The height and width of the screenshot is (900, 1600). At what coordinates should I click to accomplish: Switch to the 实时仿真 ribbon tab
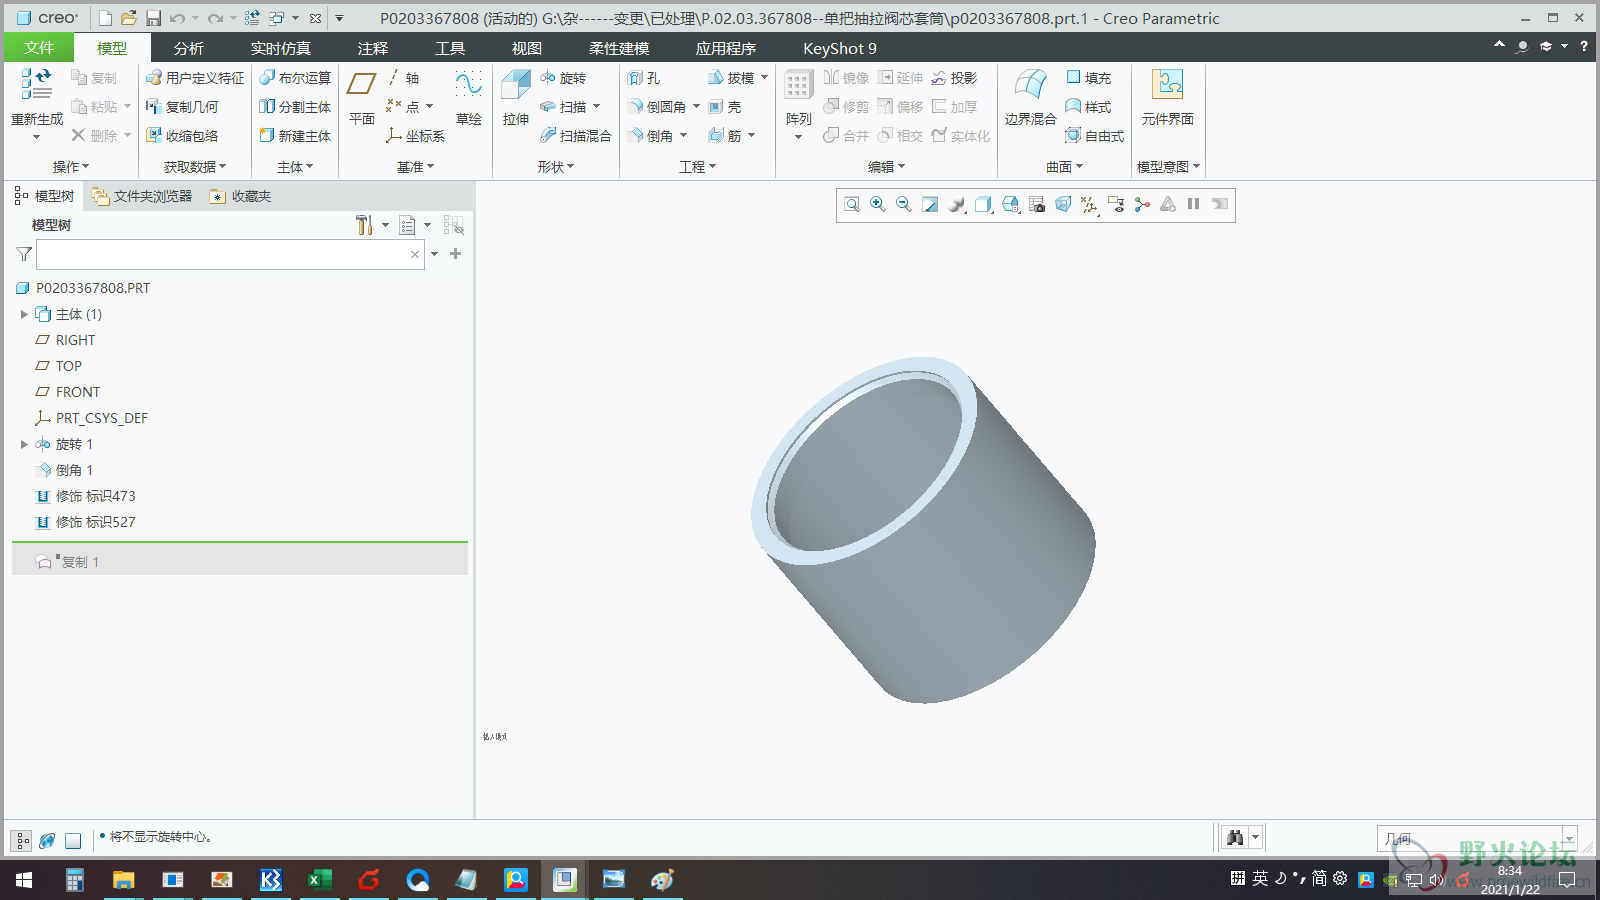pyautogui.click(x=280, y=48)
